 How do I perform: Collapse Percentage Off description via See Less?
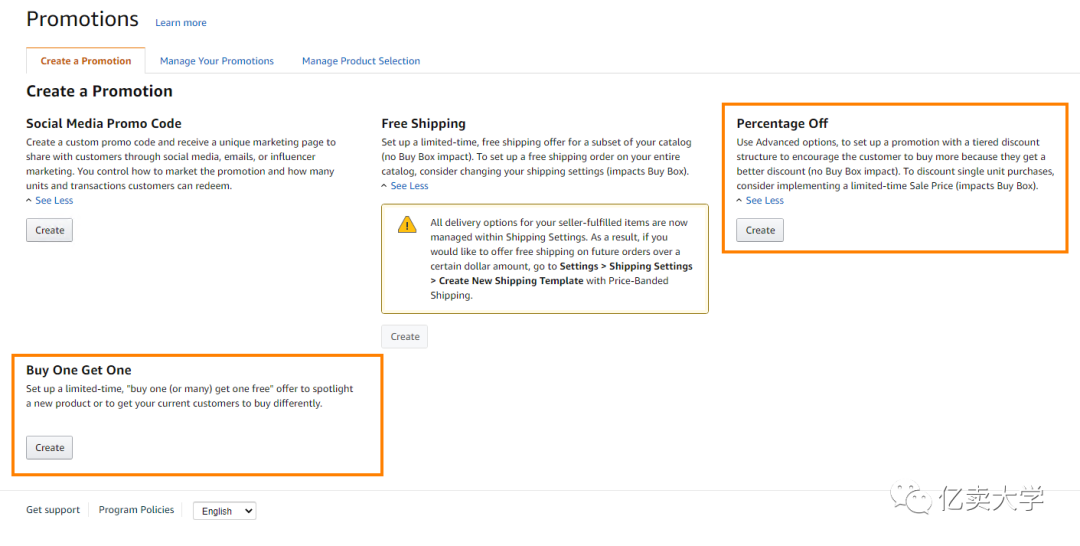tap(760, 200)
